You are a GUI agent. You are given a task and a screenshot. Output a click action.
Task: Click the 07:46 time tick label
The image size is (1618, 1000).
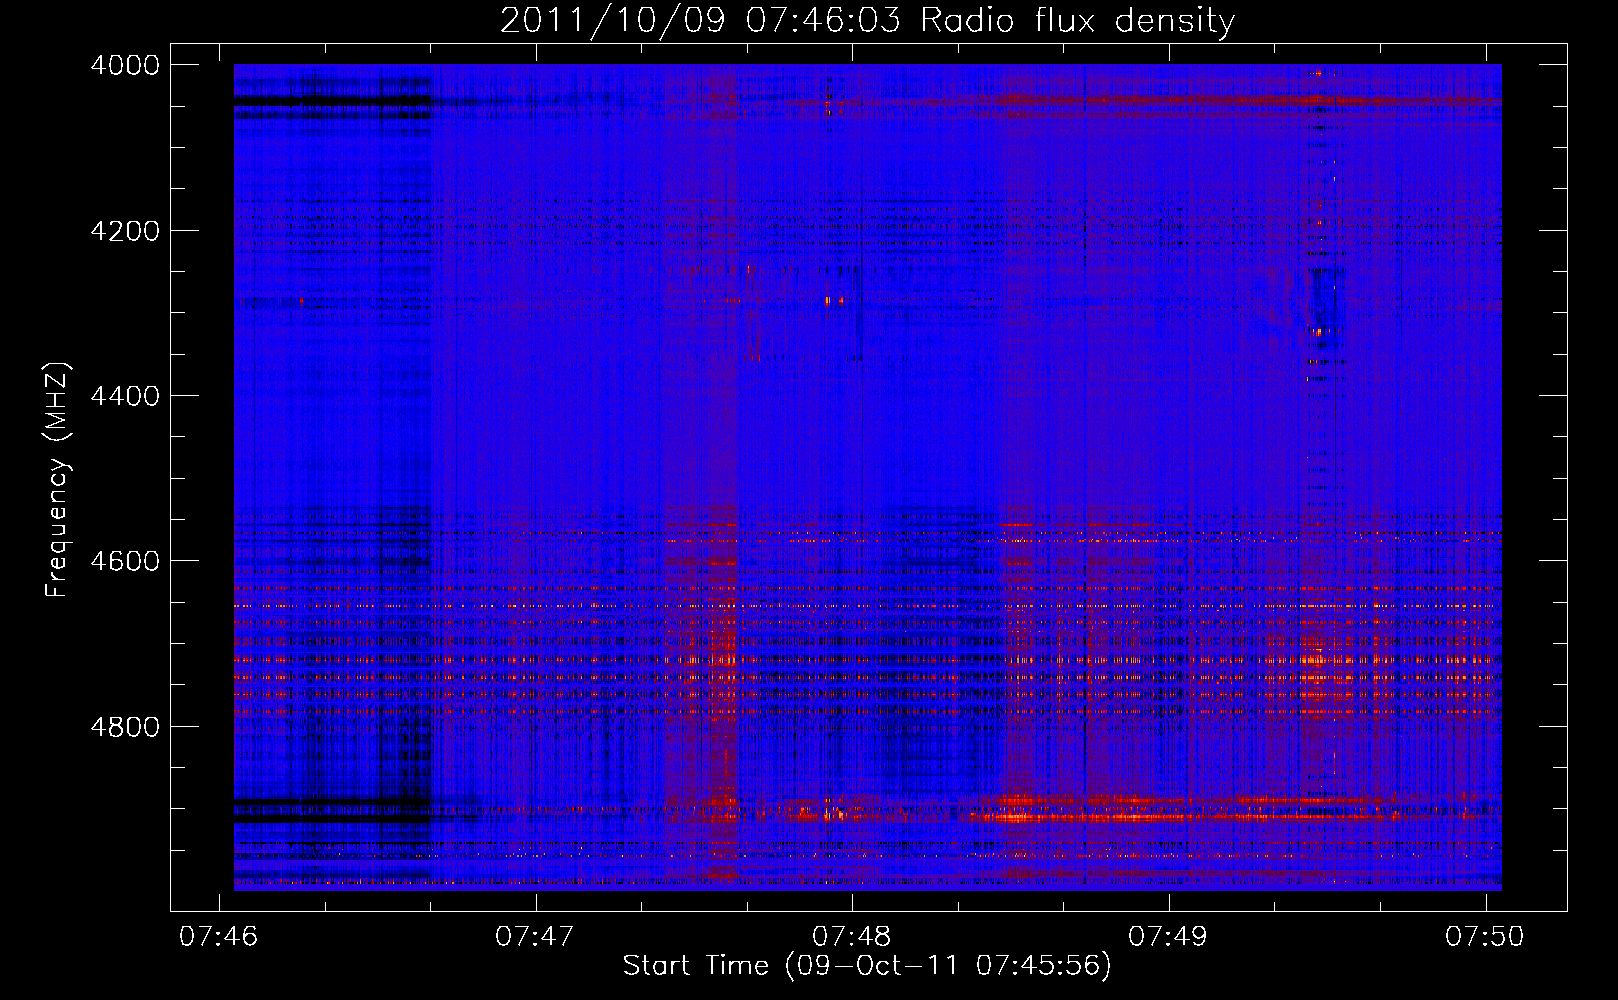pos(218,937)
